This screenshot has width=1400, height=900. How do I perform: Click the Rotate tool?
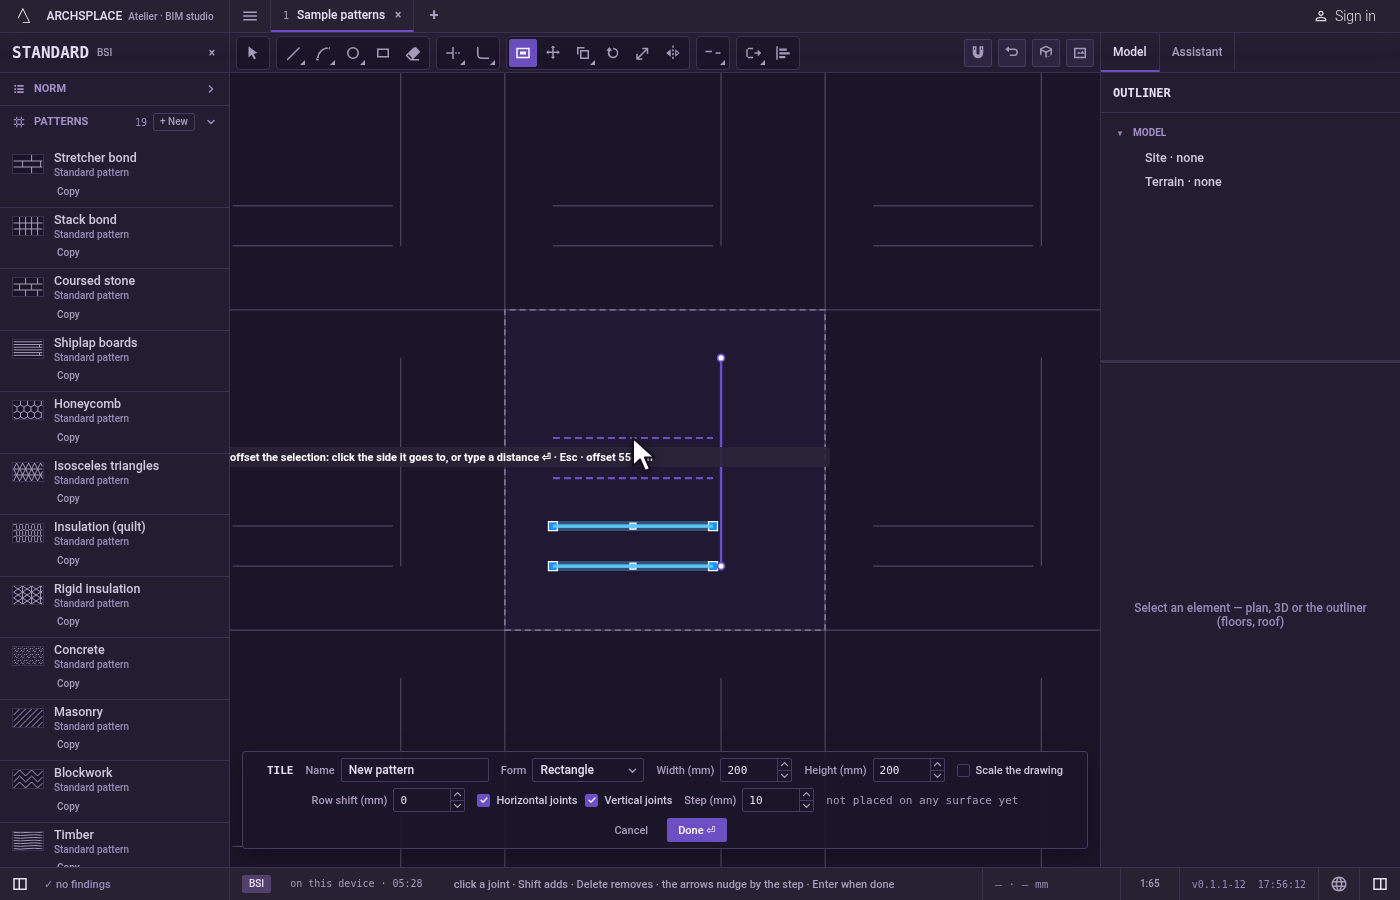(x=613, y=53)
